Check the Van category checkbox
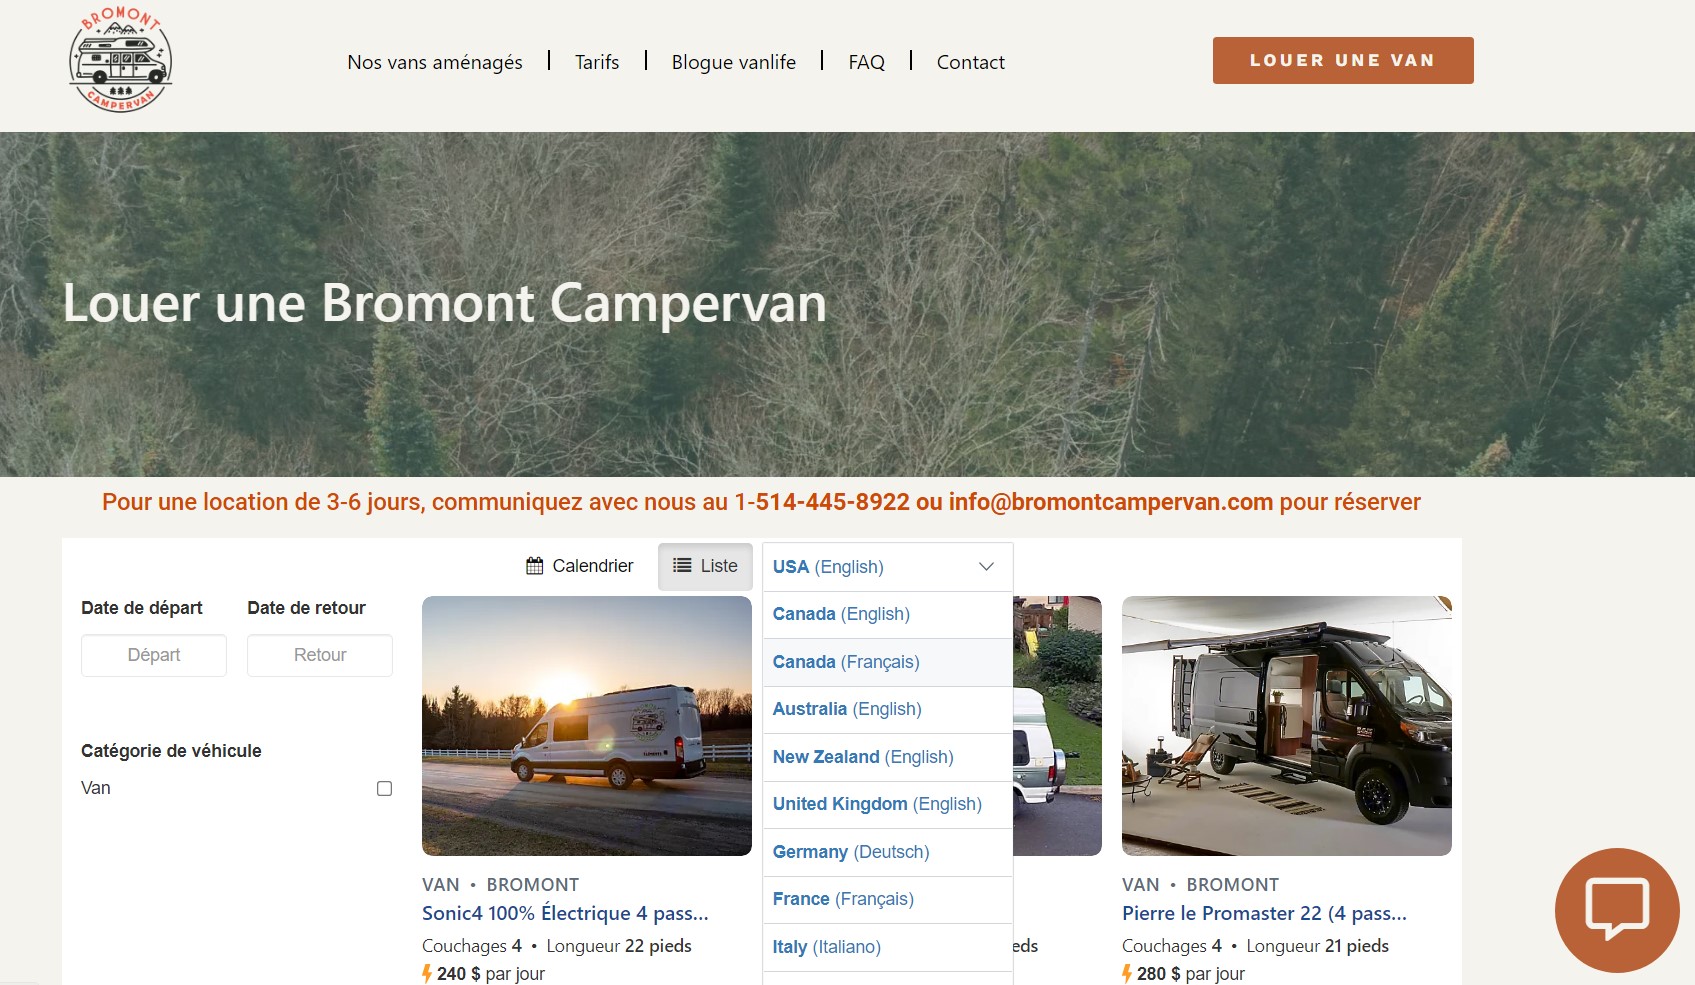 point(384,788)
